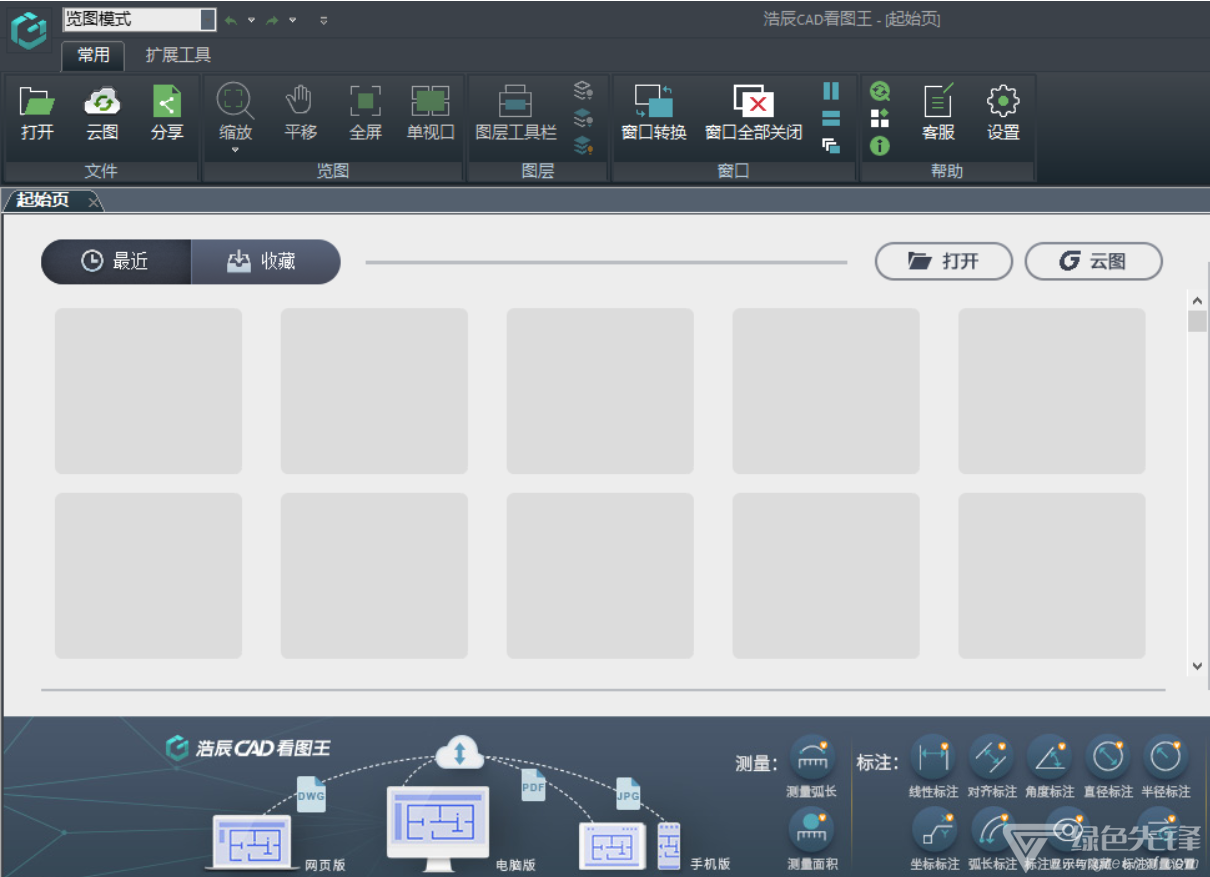
Task: Click the green circular-arrows icon in 帮助 group
Action: tap(879, 91)
